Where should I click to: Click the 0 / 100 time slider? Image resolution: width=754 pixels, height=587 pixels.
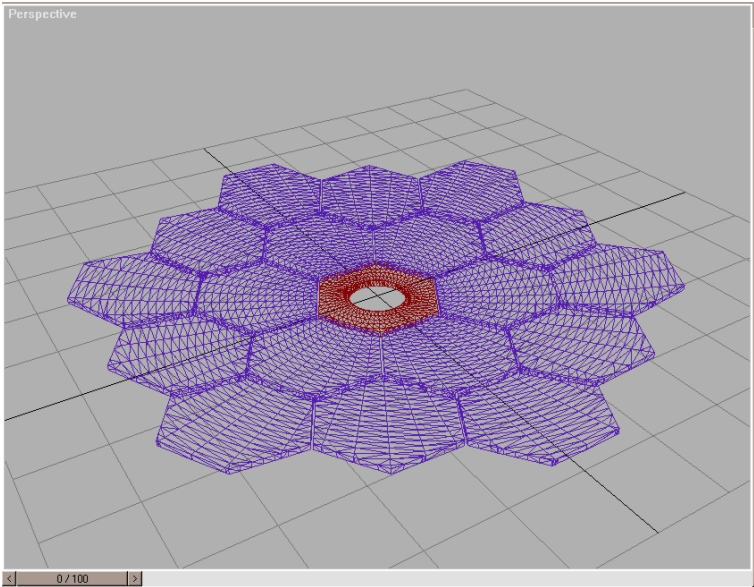pyautogui.click(x=72, y=578)
